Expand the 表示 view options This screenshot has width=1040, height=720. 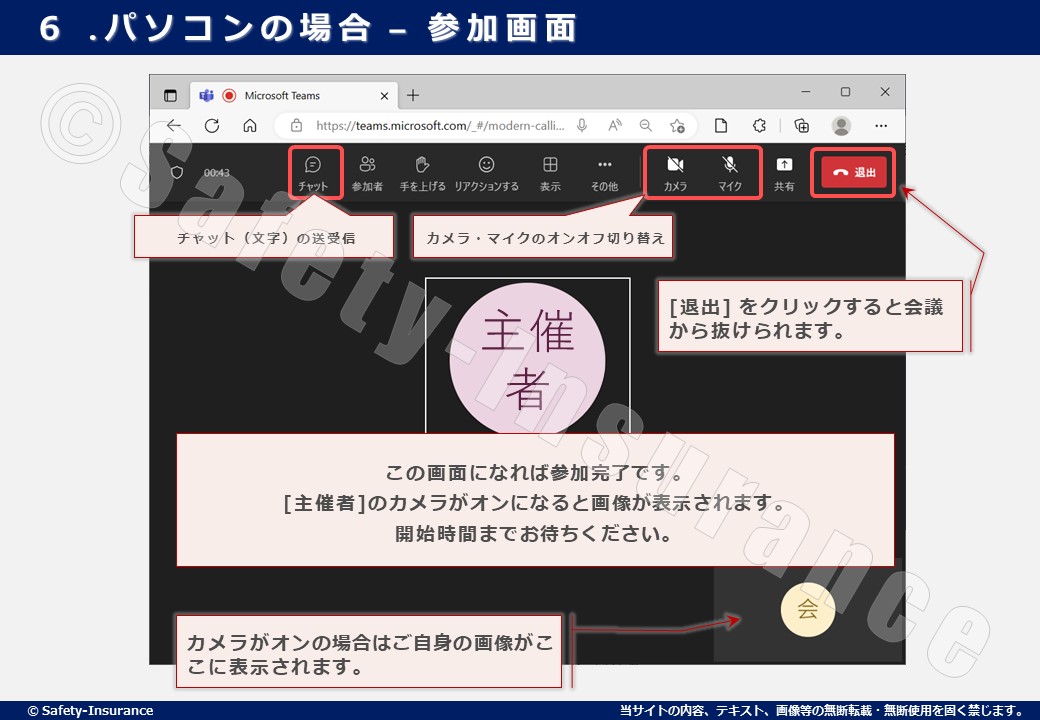point(550,172)
